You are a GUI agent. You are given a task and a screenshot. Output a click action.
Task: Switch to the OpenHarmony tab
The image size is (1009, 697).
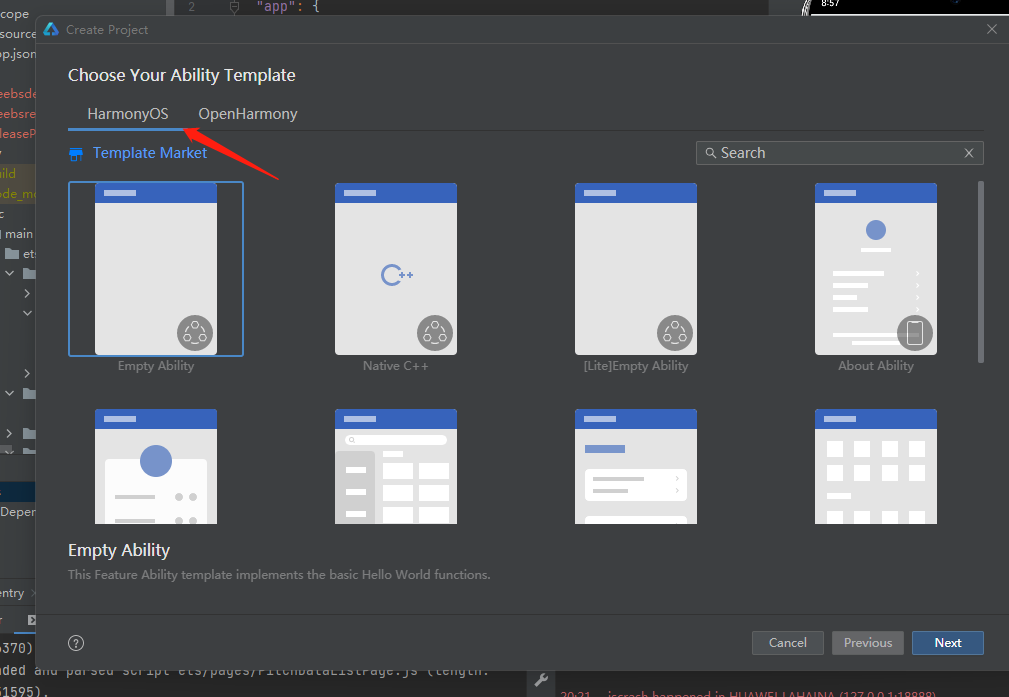coord(248,114)
